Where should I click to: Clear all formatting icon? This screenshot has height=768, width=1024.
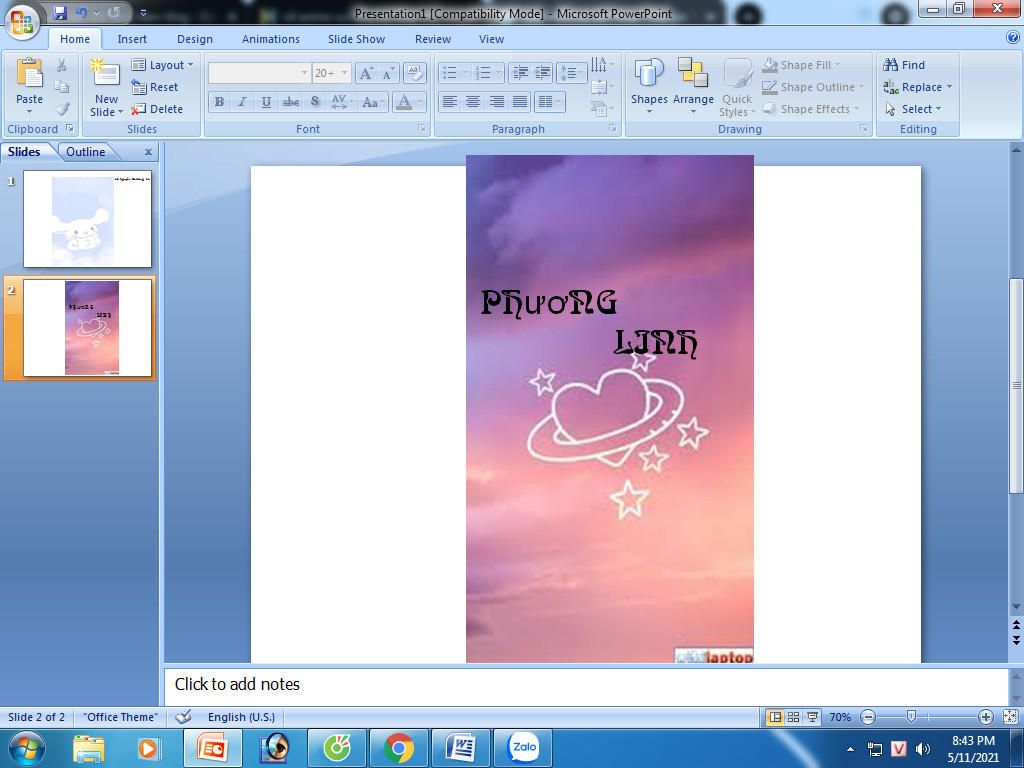click(x=415, y=72)
